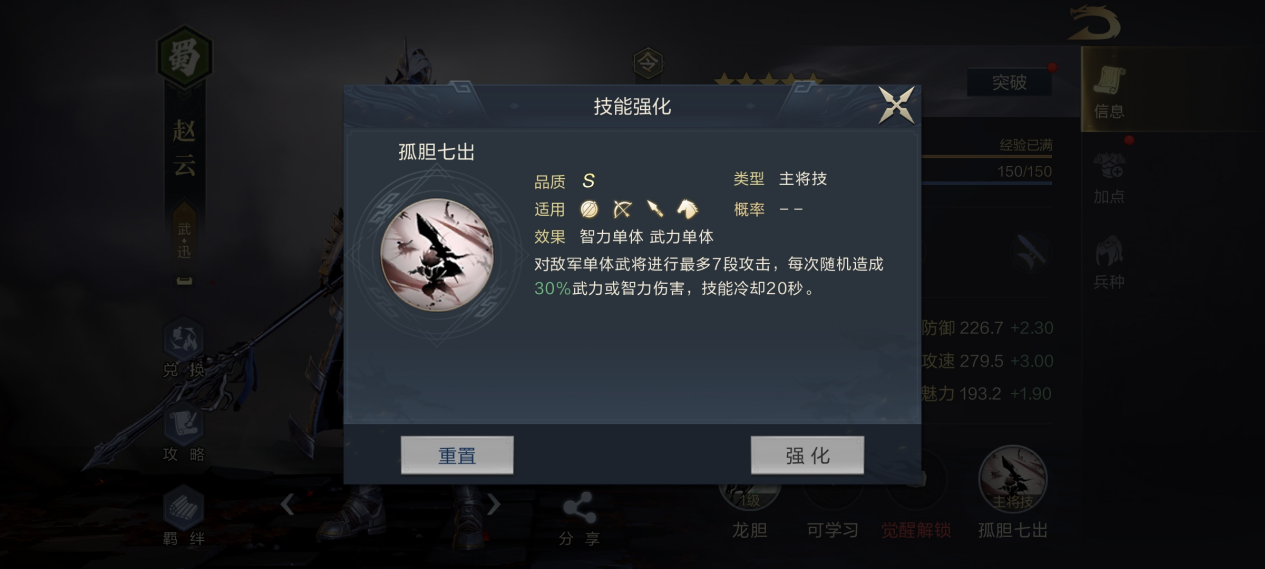1265x569 pixels.
Task: Tap the 分享 share icon
Action: coord(579,519)
